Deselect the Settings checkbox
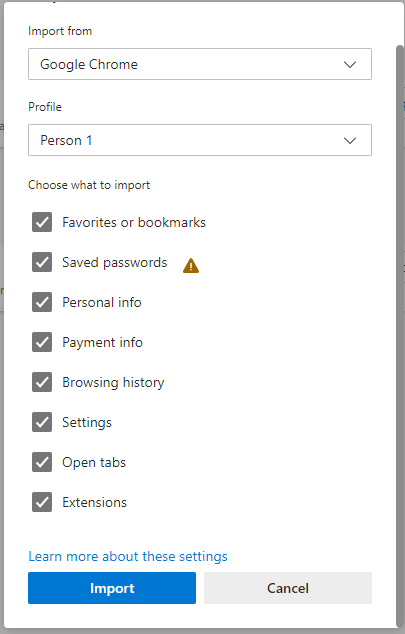405x634 pixels. [x=42, y=422]
